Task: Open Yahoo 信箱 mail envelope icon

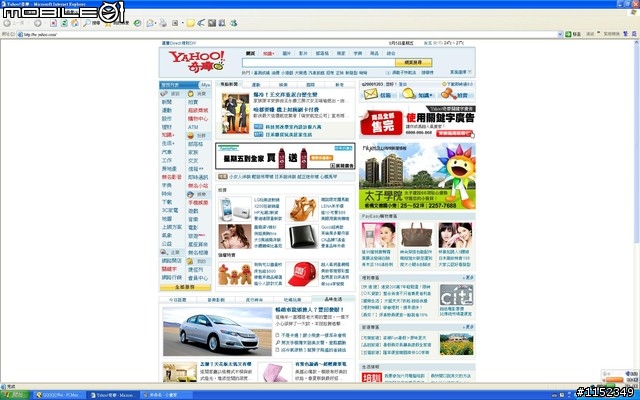Action: pyautogui.click(x=370, y=94)
